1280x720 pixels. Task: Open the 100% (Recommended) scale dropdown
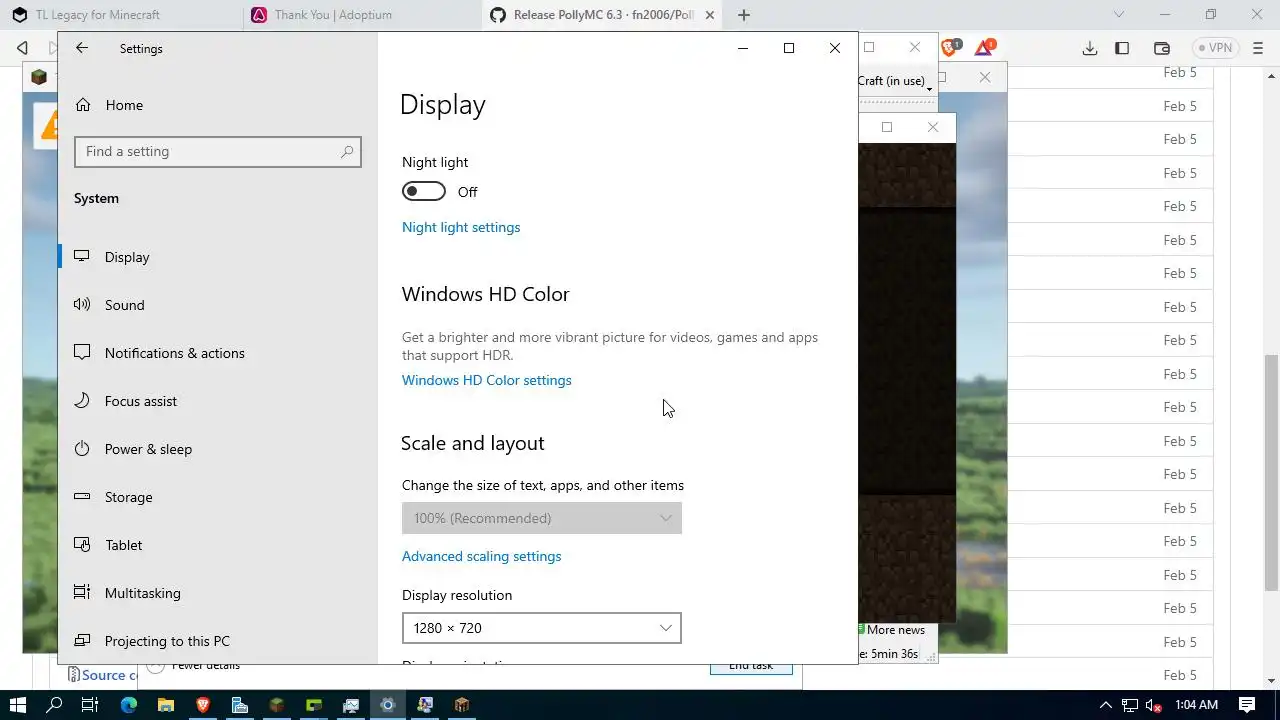542,518
